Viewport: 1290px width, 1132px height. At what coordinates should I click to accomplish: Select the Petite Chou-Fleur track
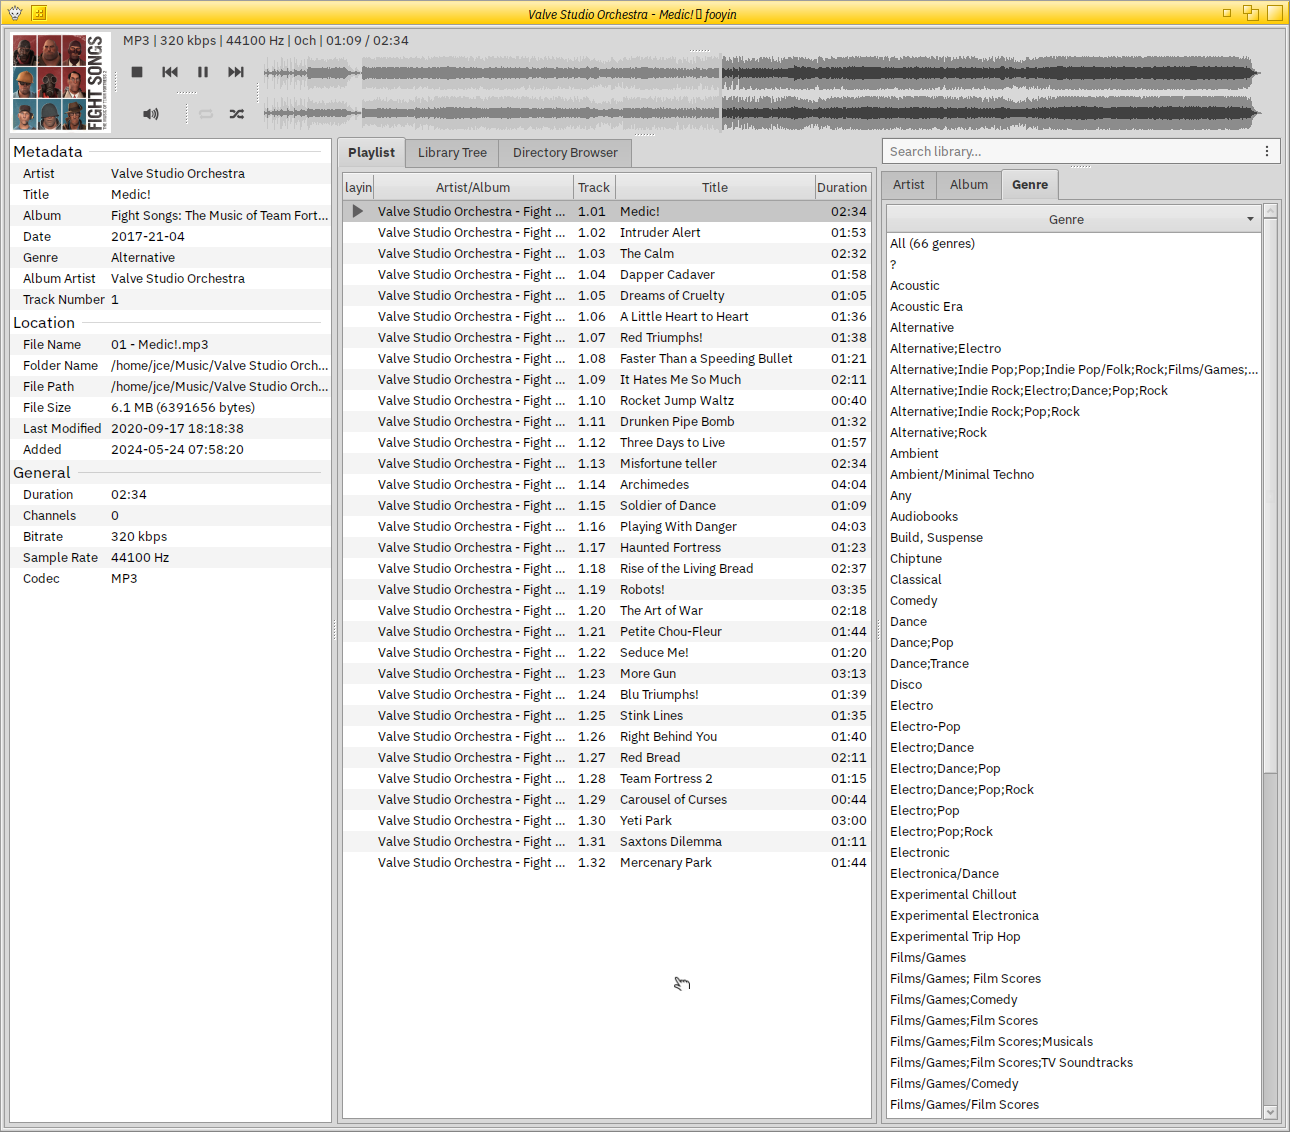(606, 631)
